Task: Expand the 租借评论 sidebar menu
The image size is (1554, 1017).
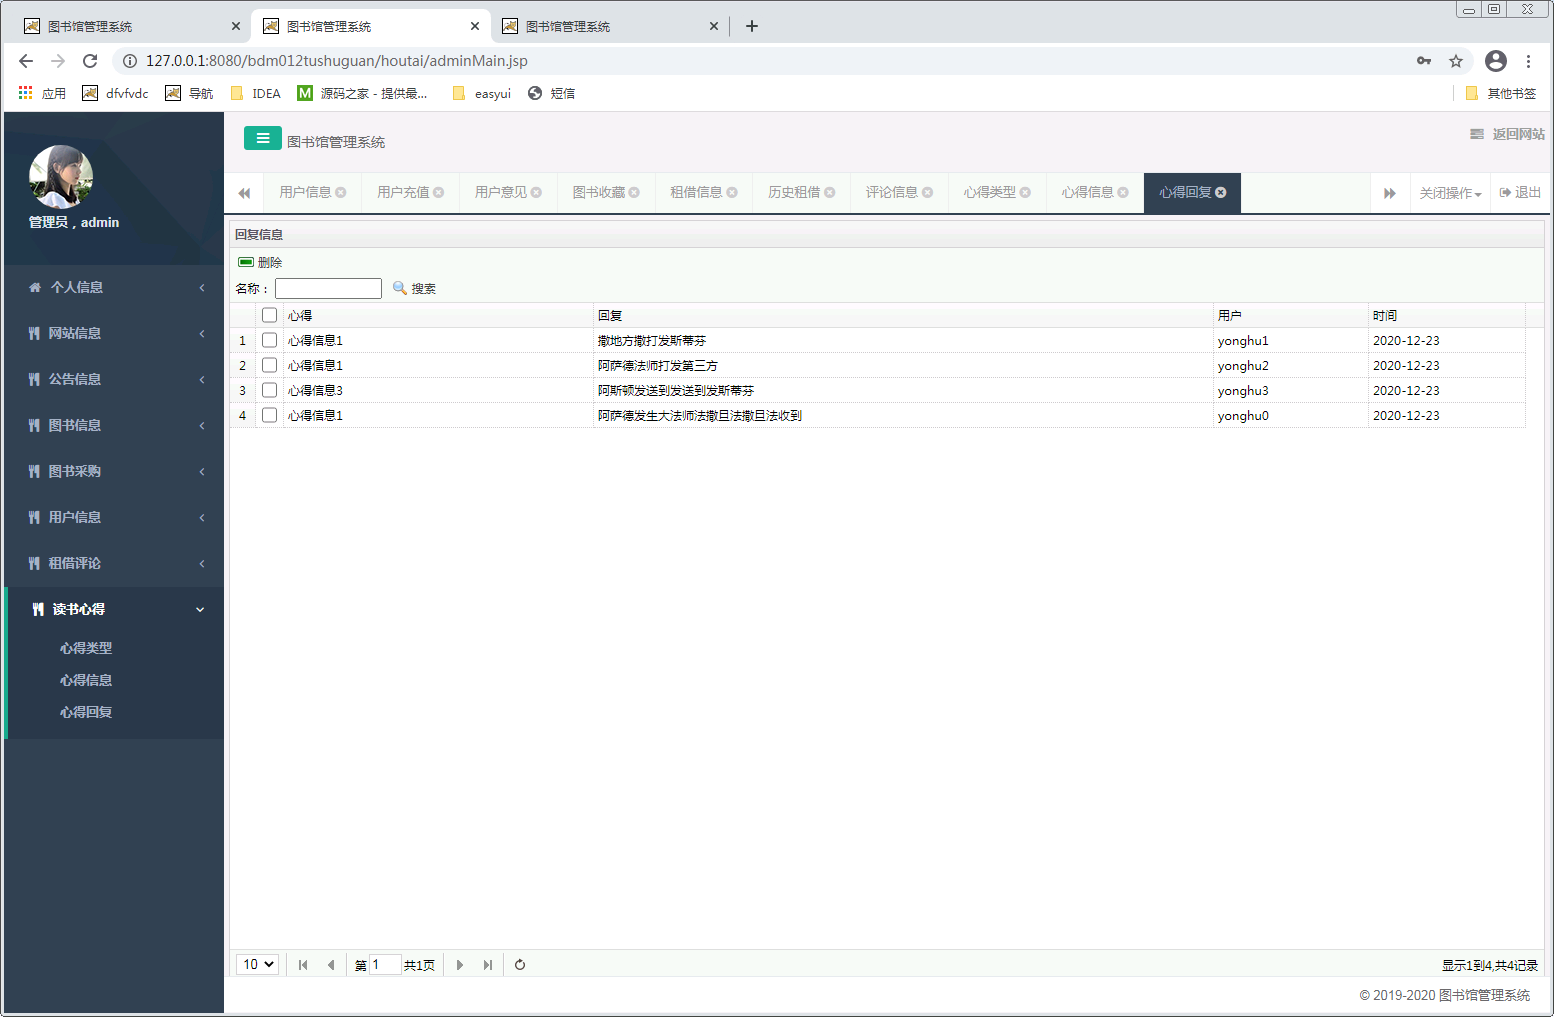Action: click(114, 563)
